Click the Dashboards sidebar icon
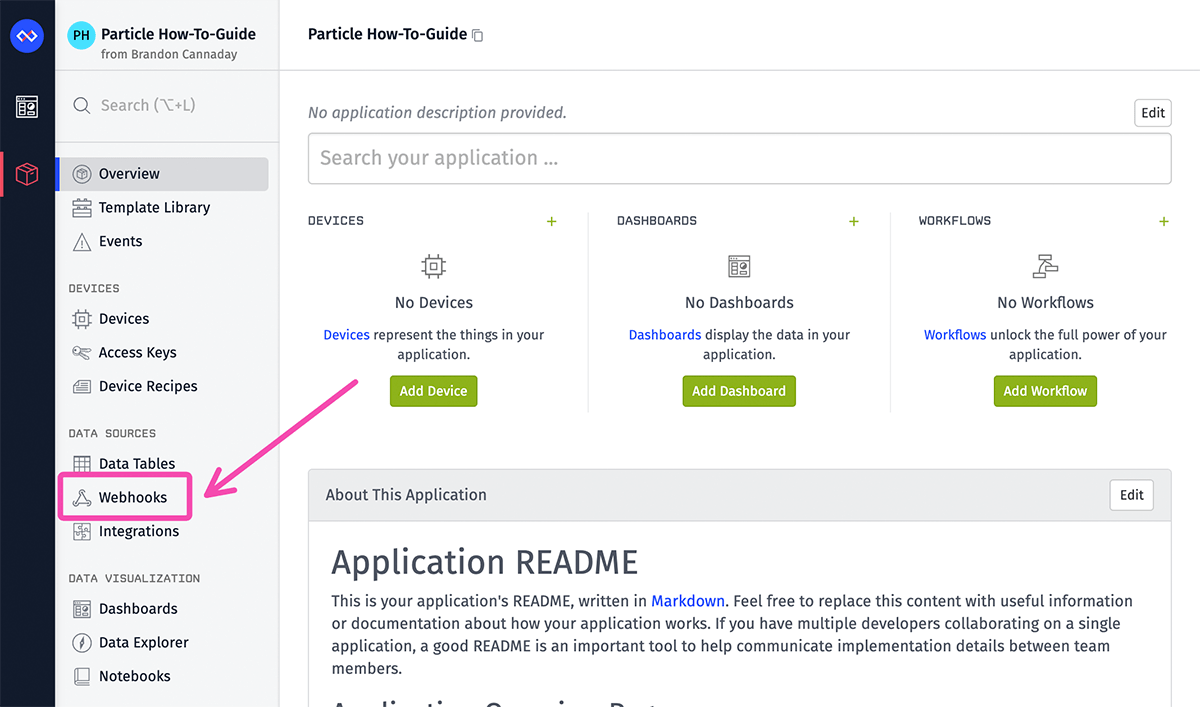1200x707 pixels. [82, 609]
